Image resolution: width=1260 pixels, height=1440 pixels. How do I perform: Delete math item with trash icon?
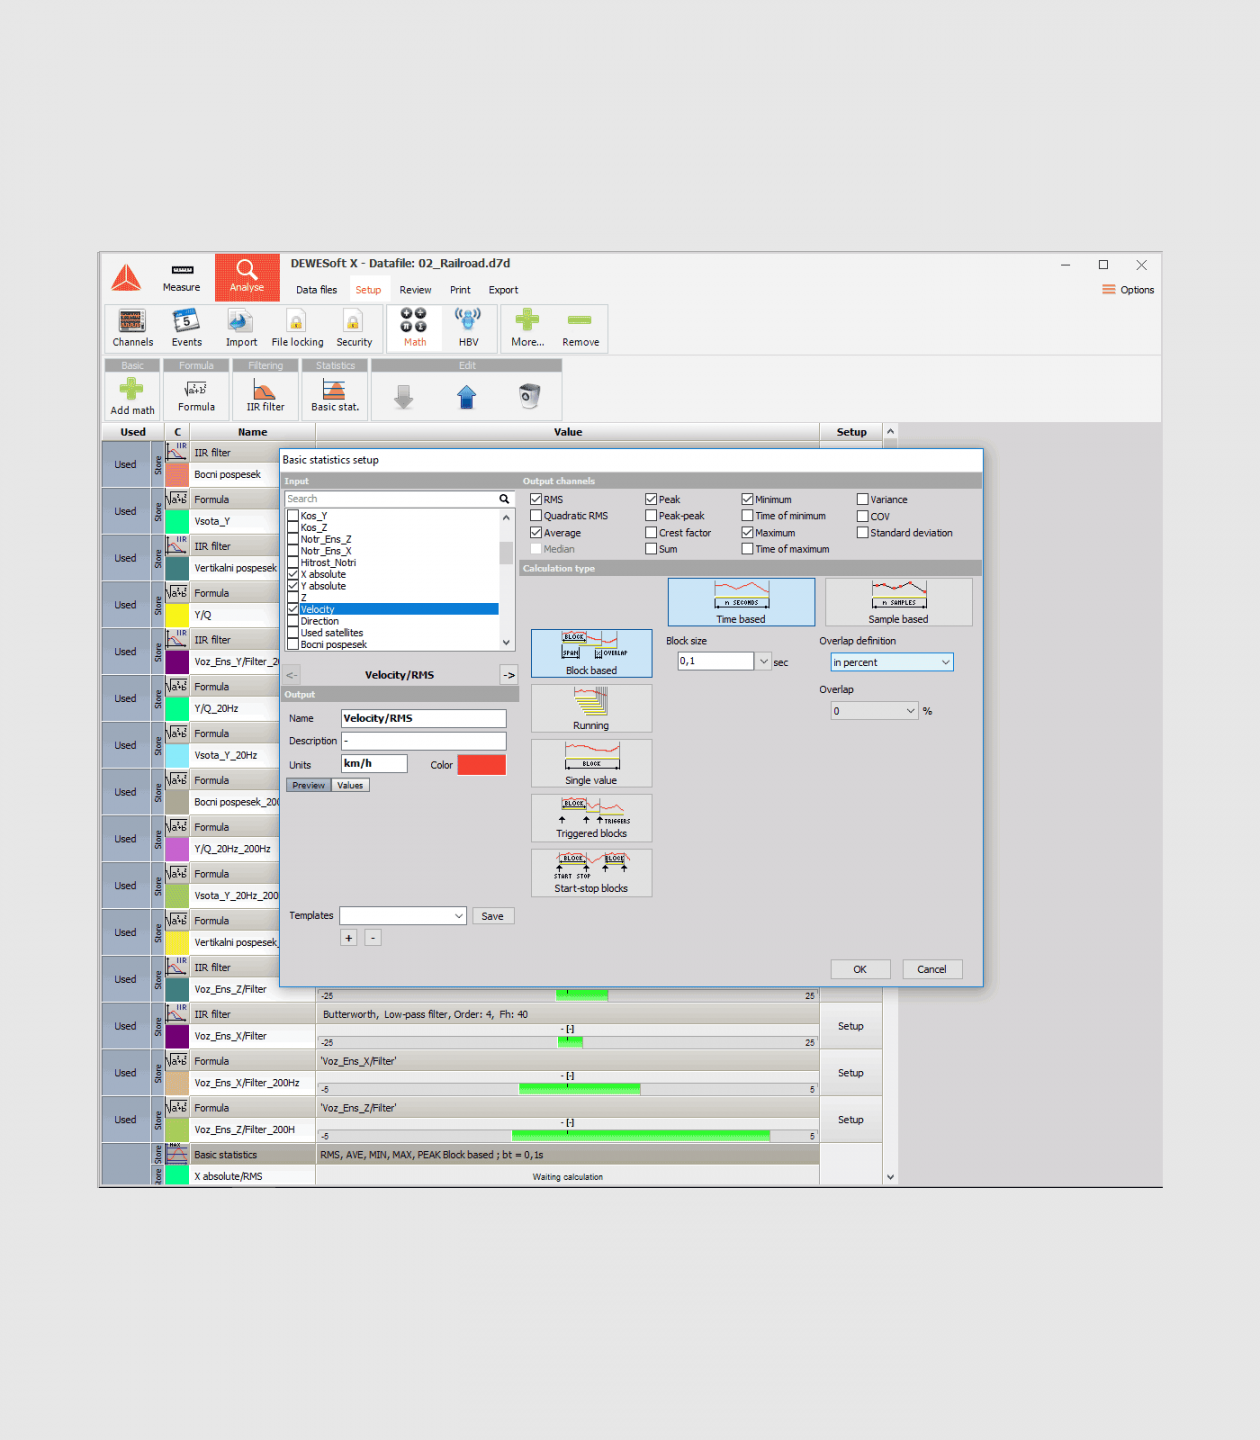(530, 397)
